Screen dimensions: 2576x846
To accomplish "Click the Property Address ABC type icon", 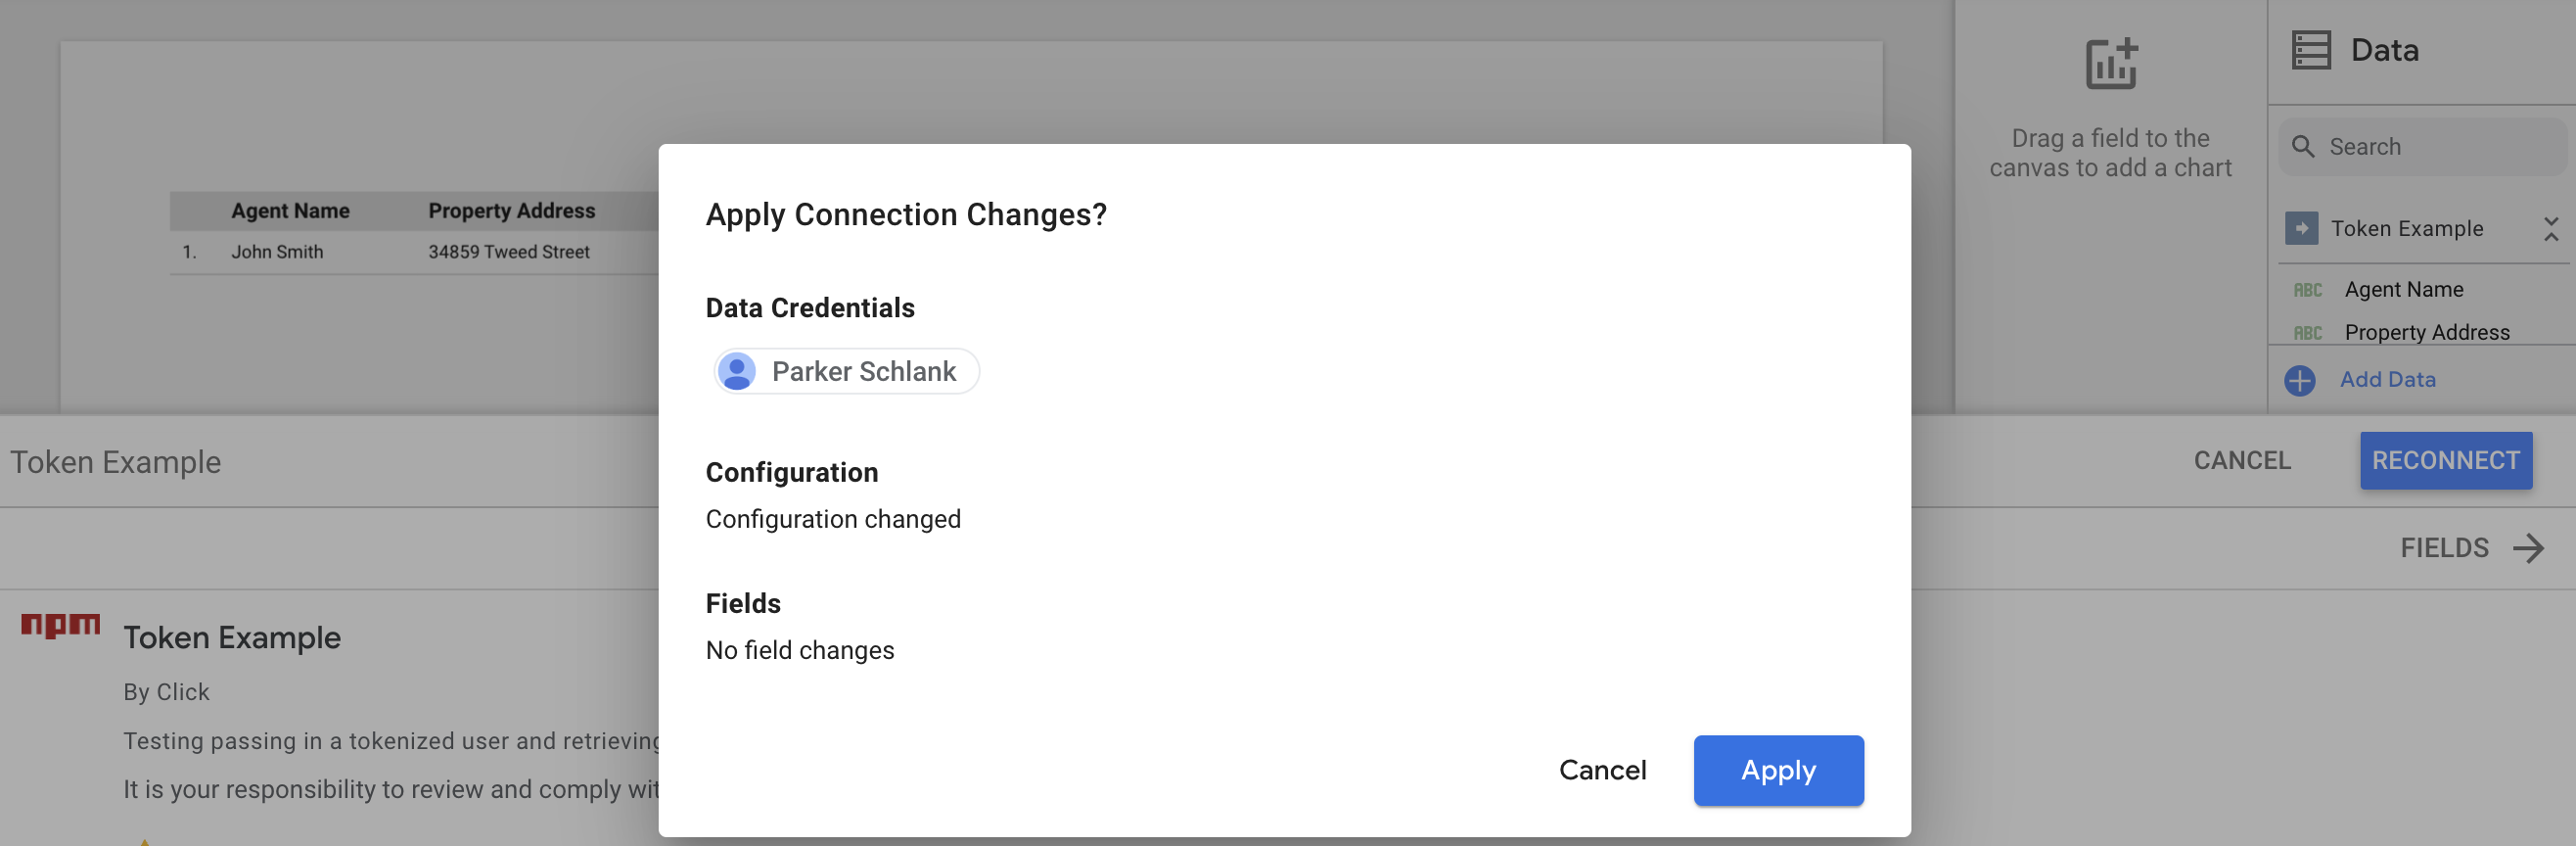I will pos(2307,333).
